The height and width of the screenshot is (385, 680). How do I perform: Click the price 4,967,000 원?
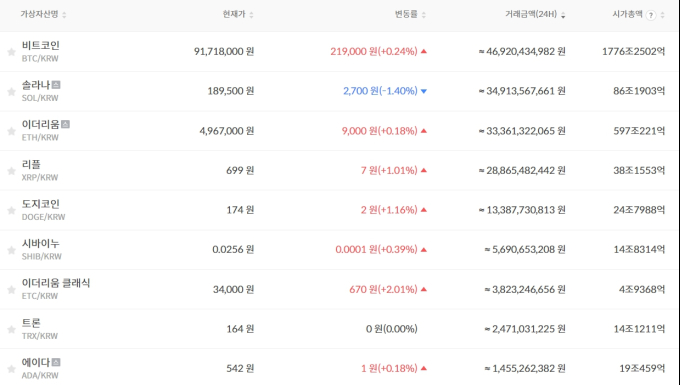pos(227,131)
